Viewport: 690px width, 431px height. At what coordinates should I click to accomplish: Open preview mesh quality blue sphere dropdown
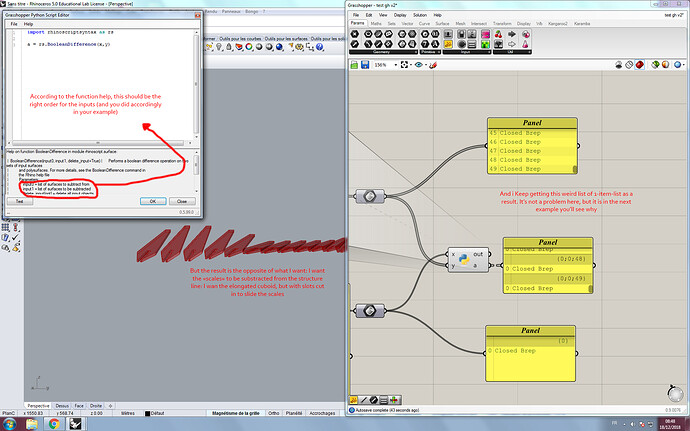tap(678, 65)
